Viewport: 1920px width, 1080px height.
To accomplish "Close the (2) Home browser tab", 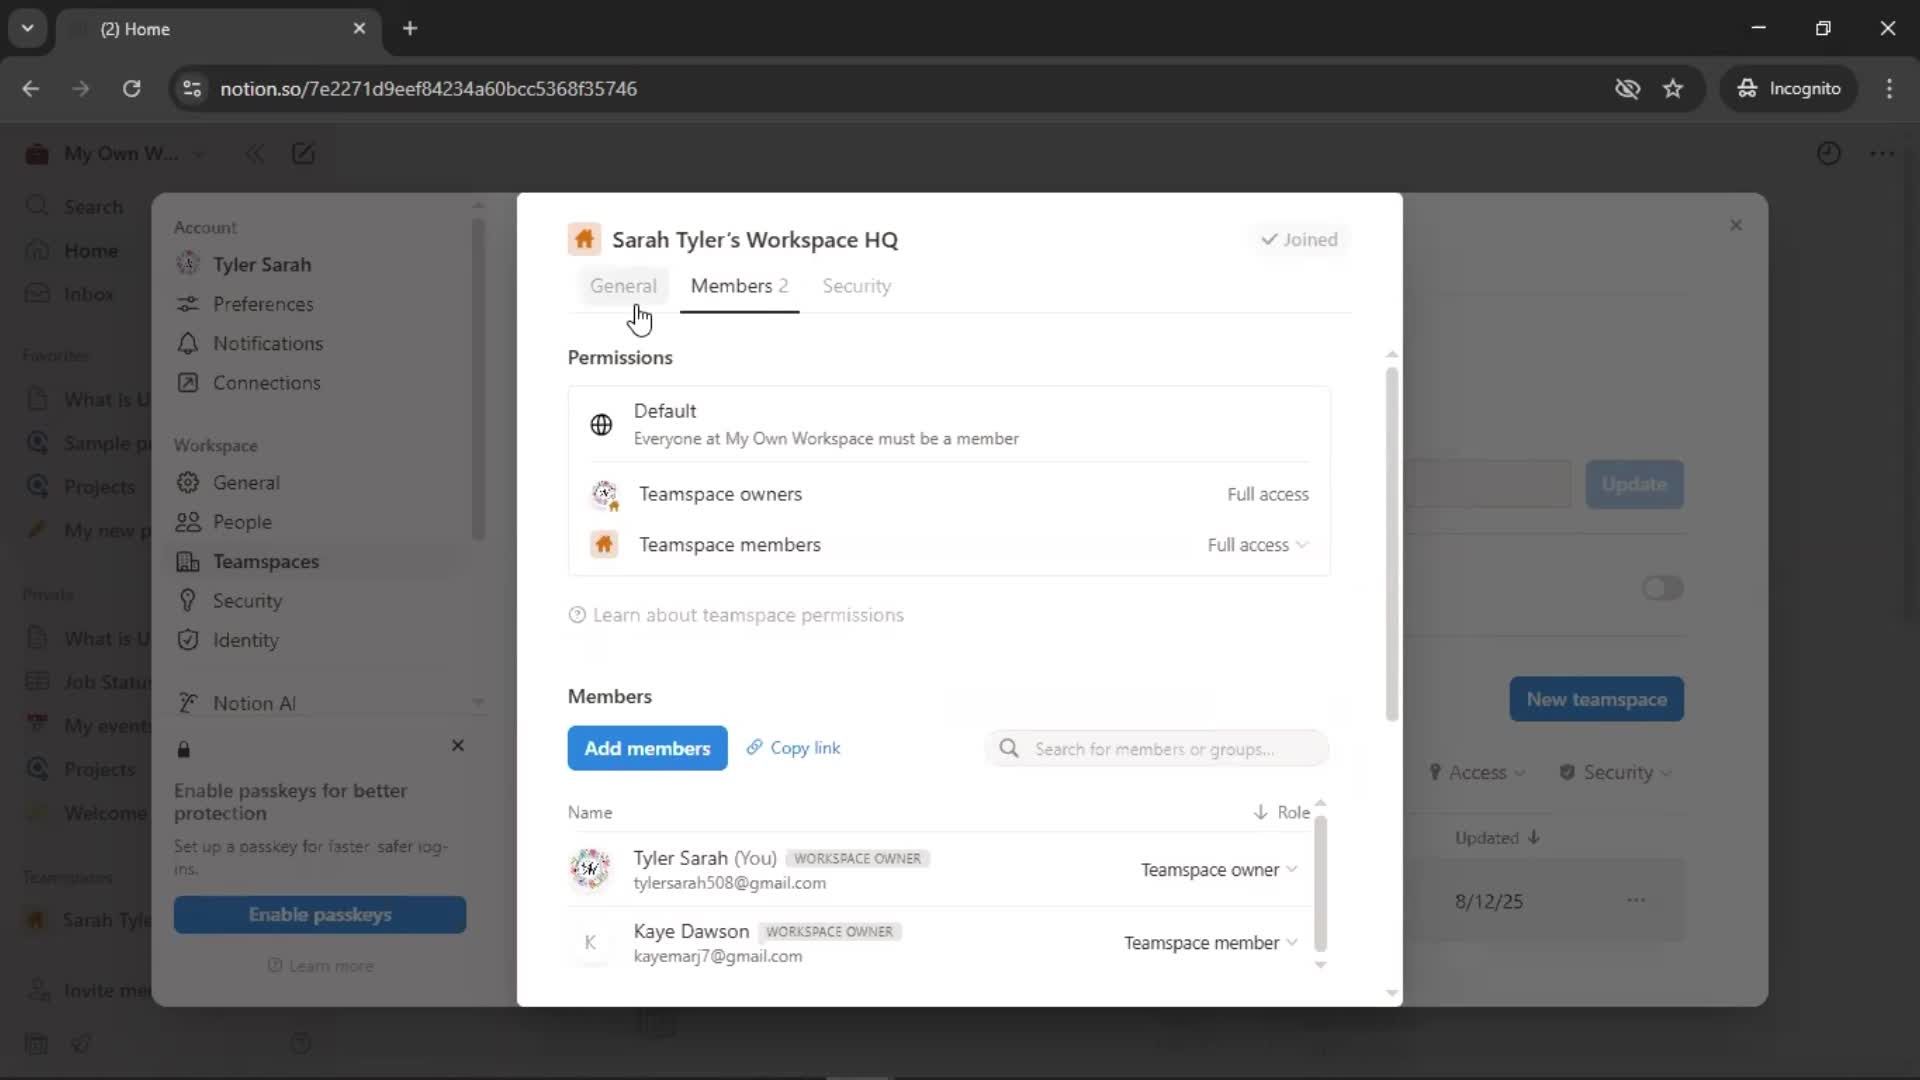I will pyautogui.click(x=359, y=28).
